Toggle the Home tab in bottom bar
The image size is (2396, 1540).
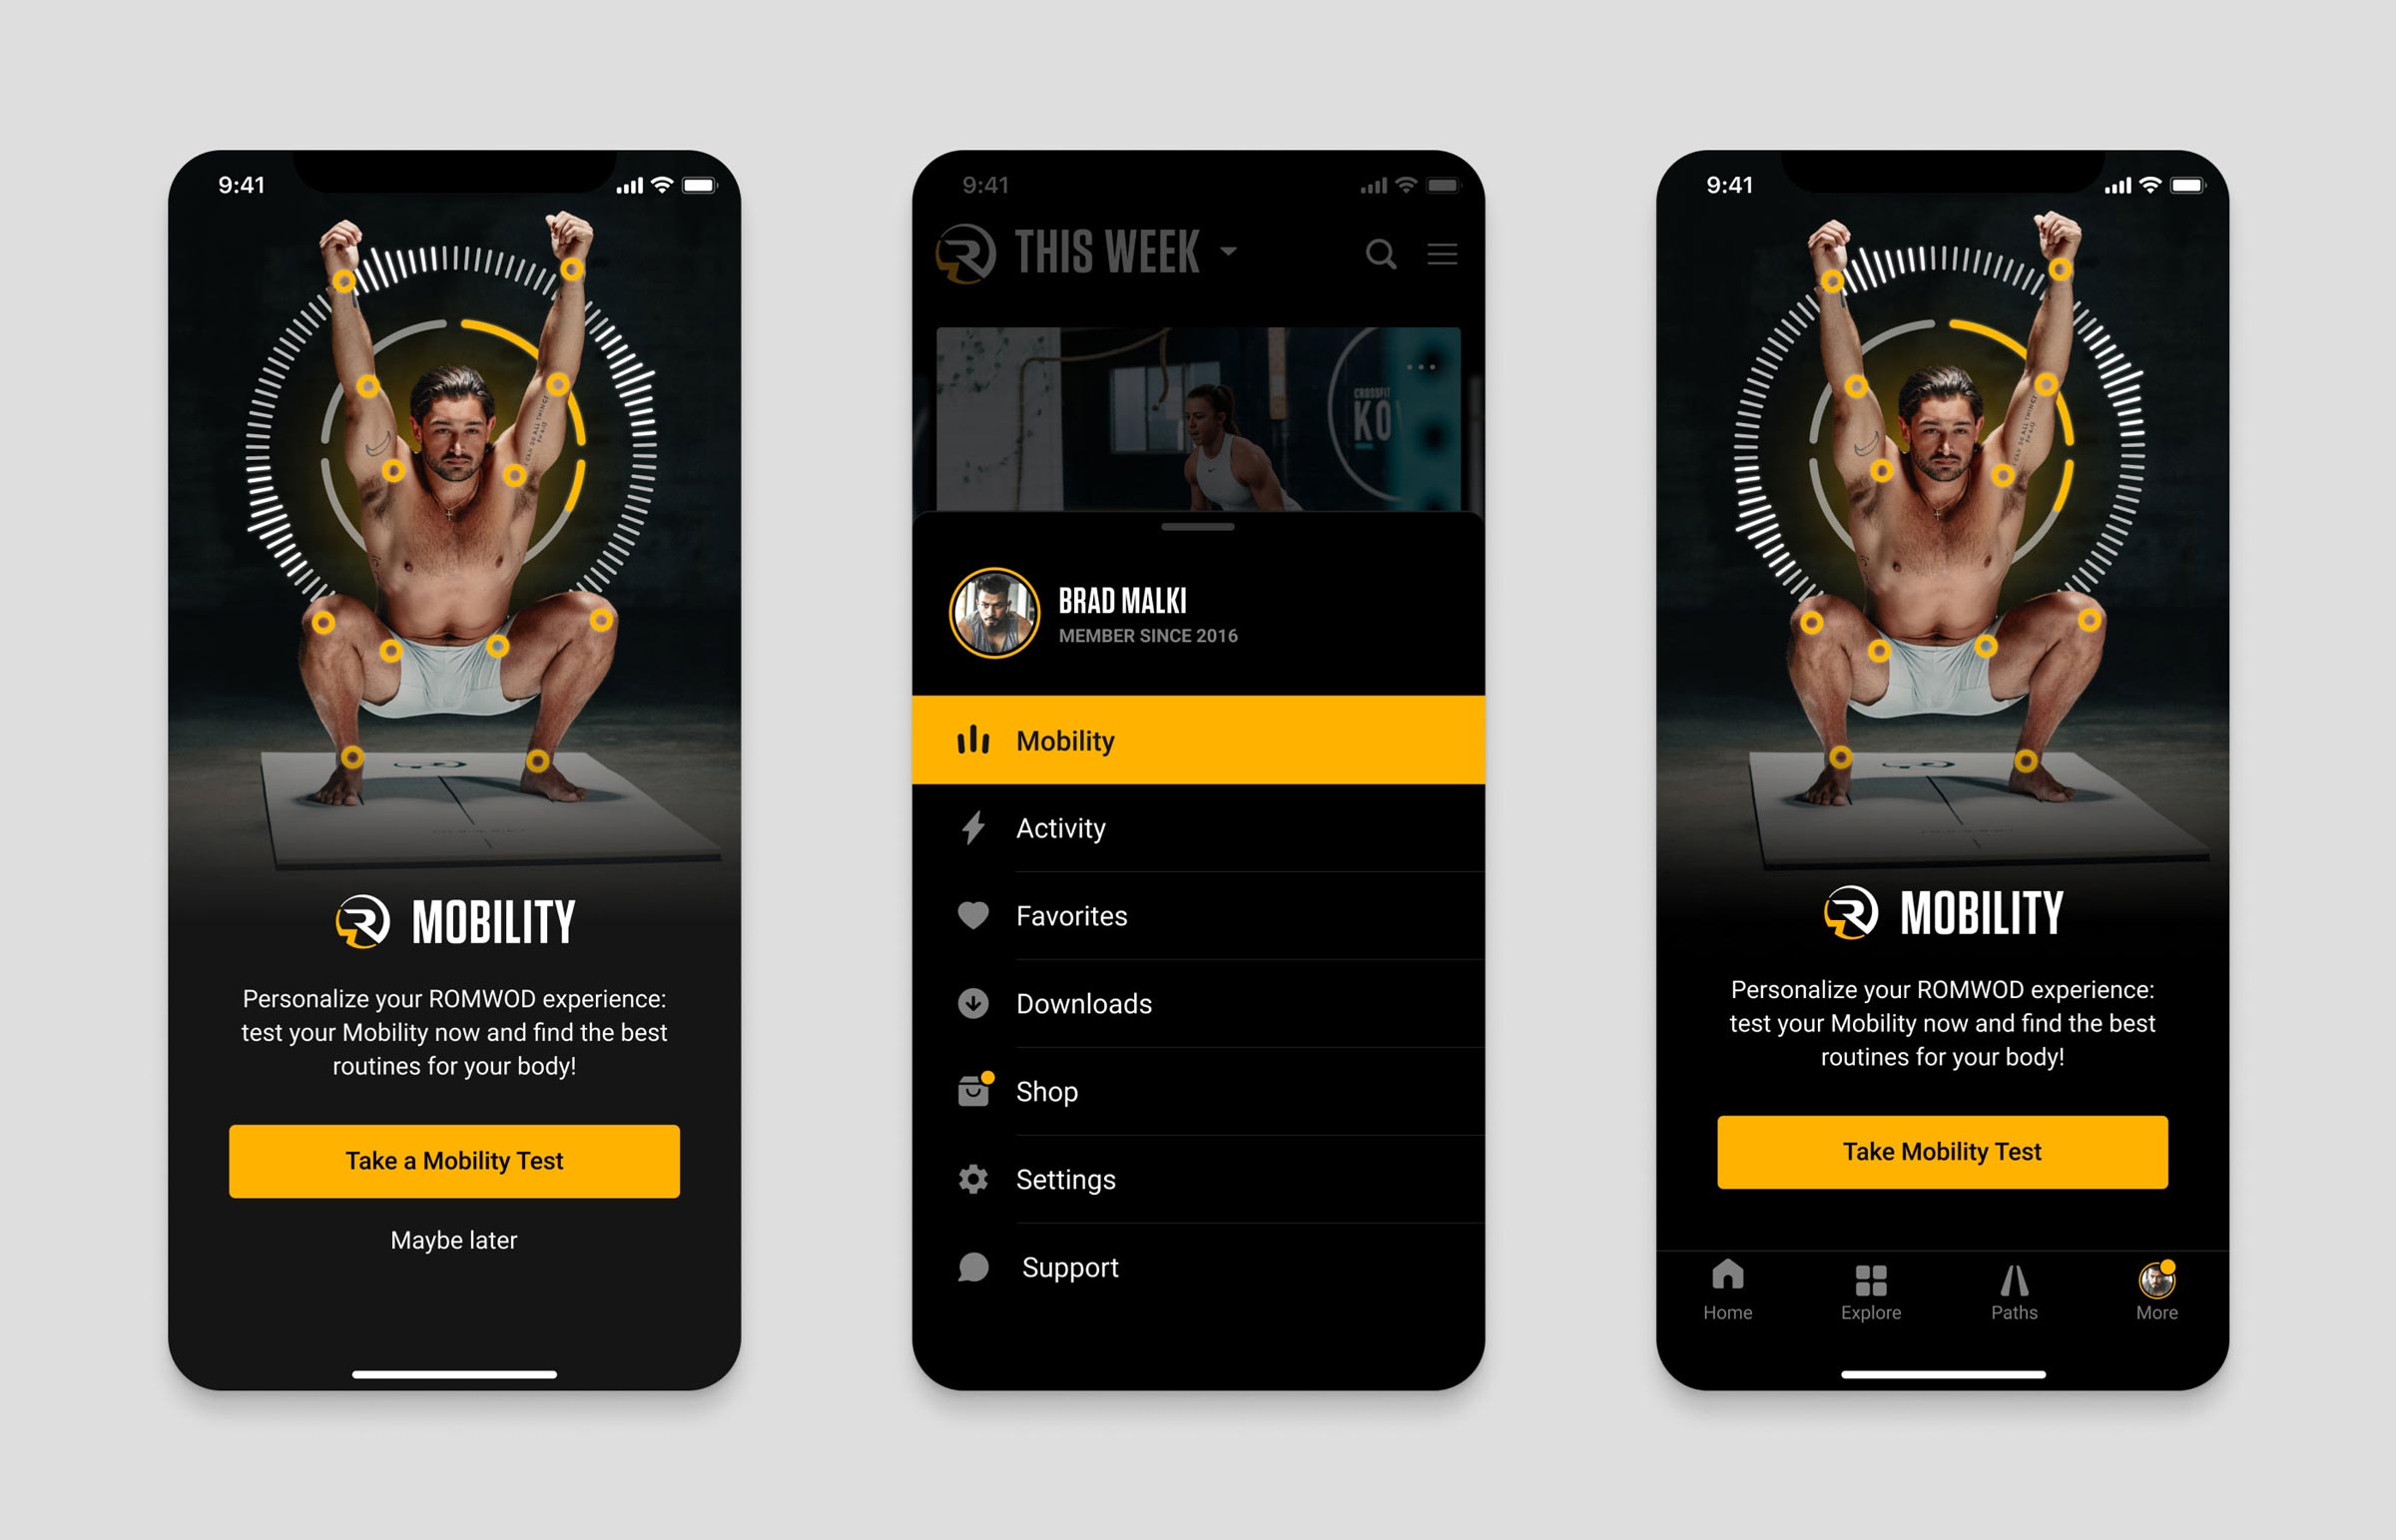tap(1725, 1300)
